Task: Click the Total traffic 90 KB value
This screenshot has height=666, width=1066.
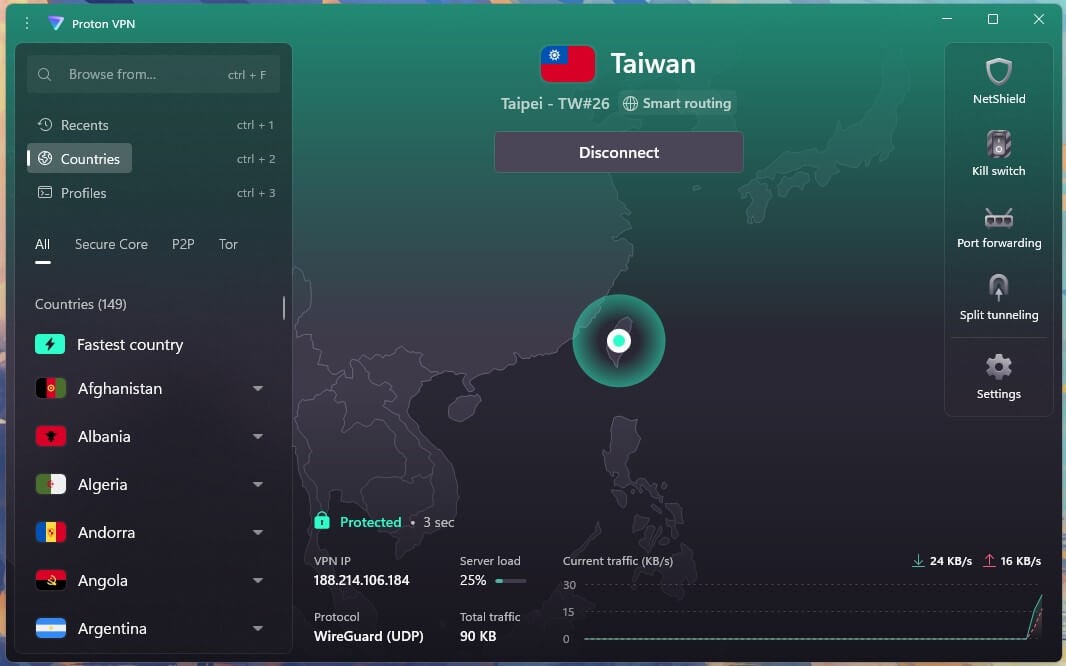Action: [478, 636]
